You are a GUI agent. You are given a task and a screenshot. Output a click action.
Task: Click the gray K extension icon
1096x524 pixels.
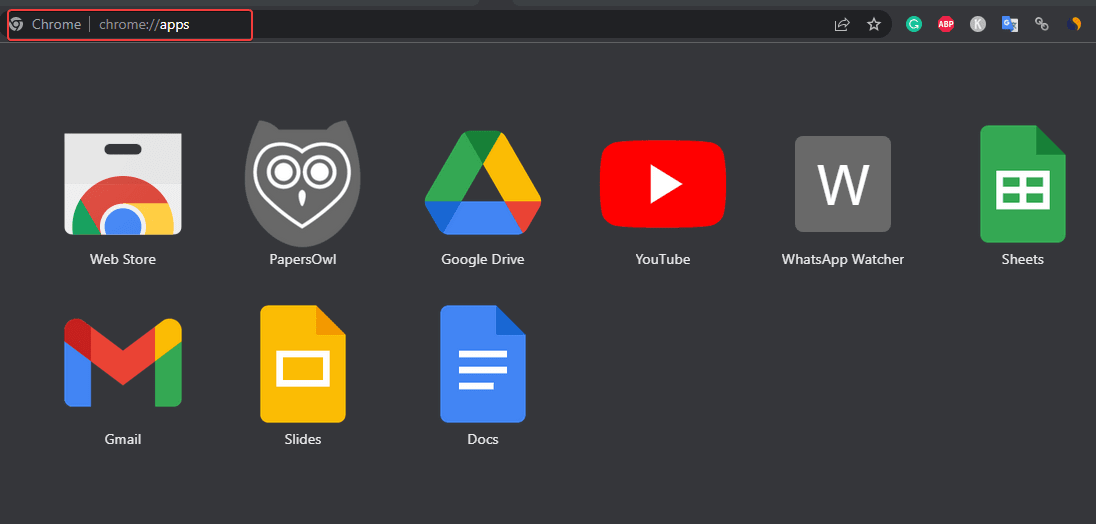pyautogui.click(x=978, y=24)
